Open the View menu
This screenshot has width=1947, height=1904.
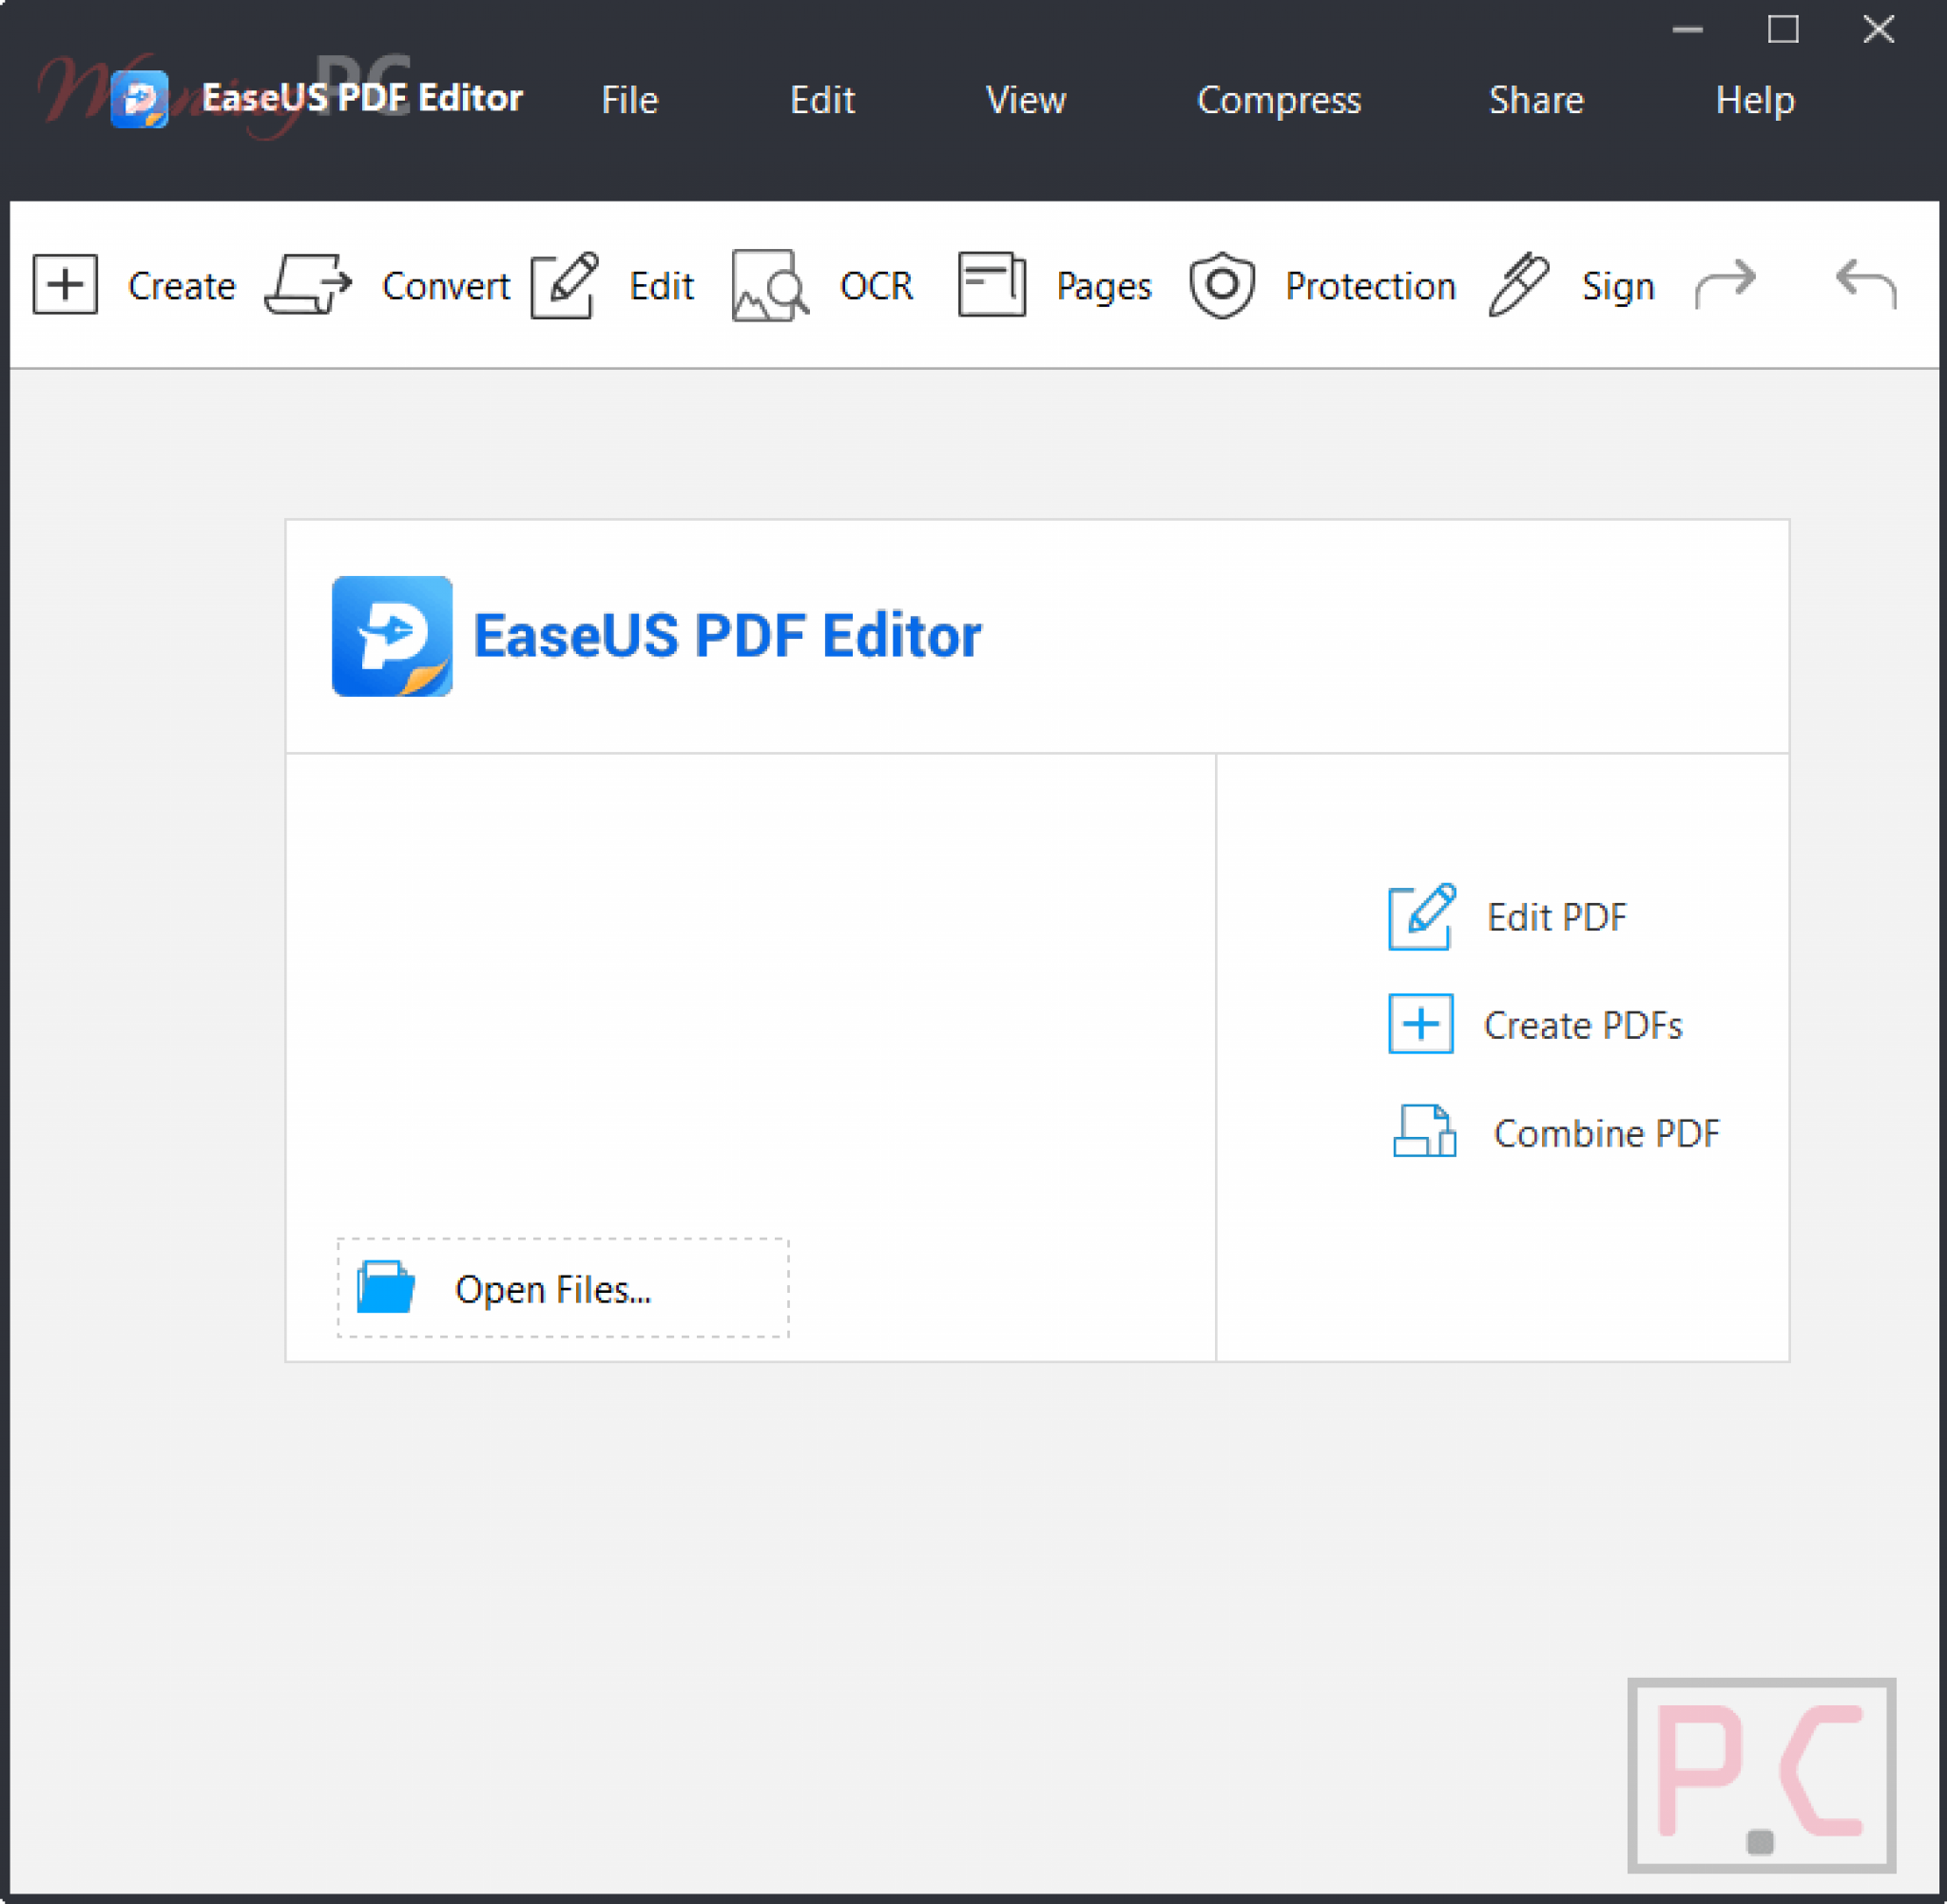1026,100
